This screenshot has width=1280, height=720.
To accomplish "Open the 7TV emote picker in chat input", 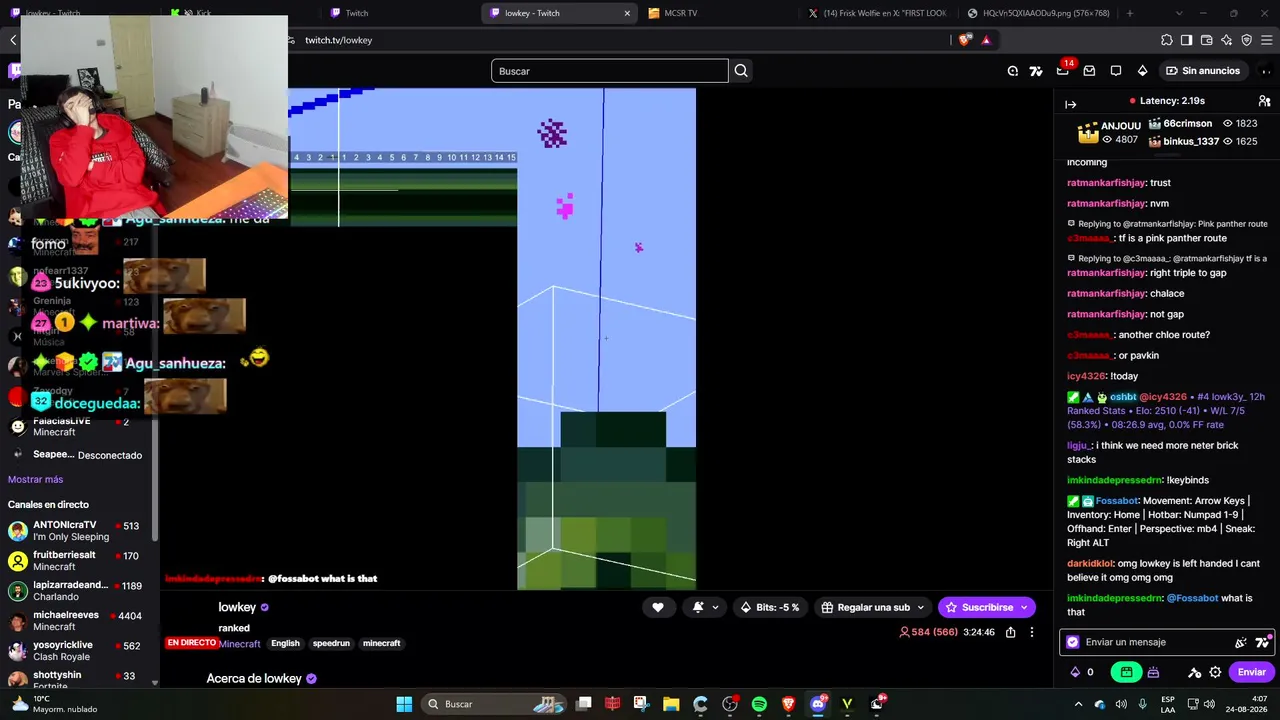I will [1262, 642].
